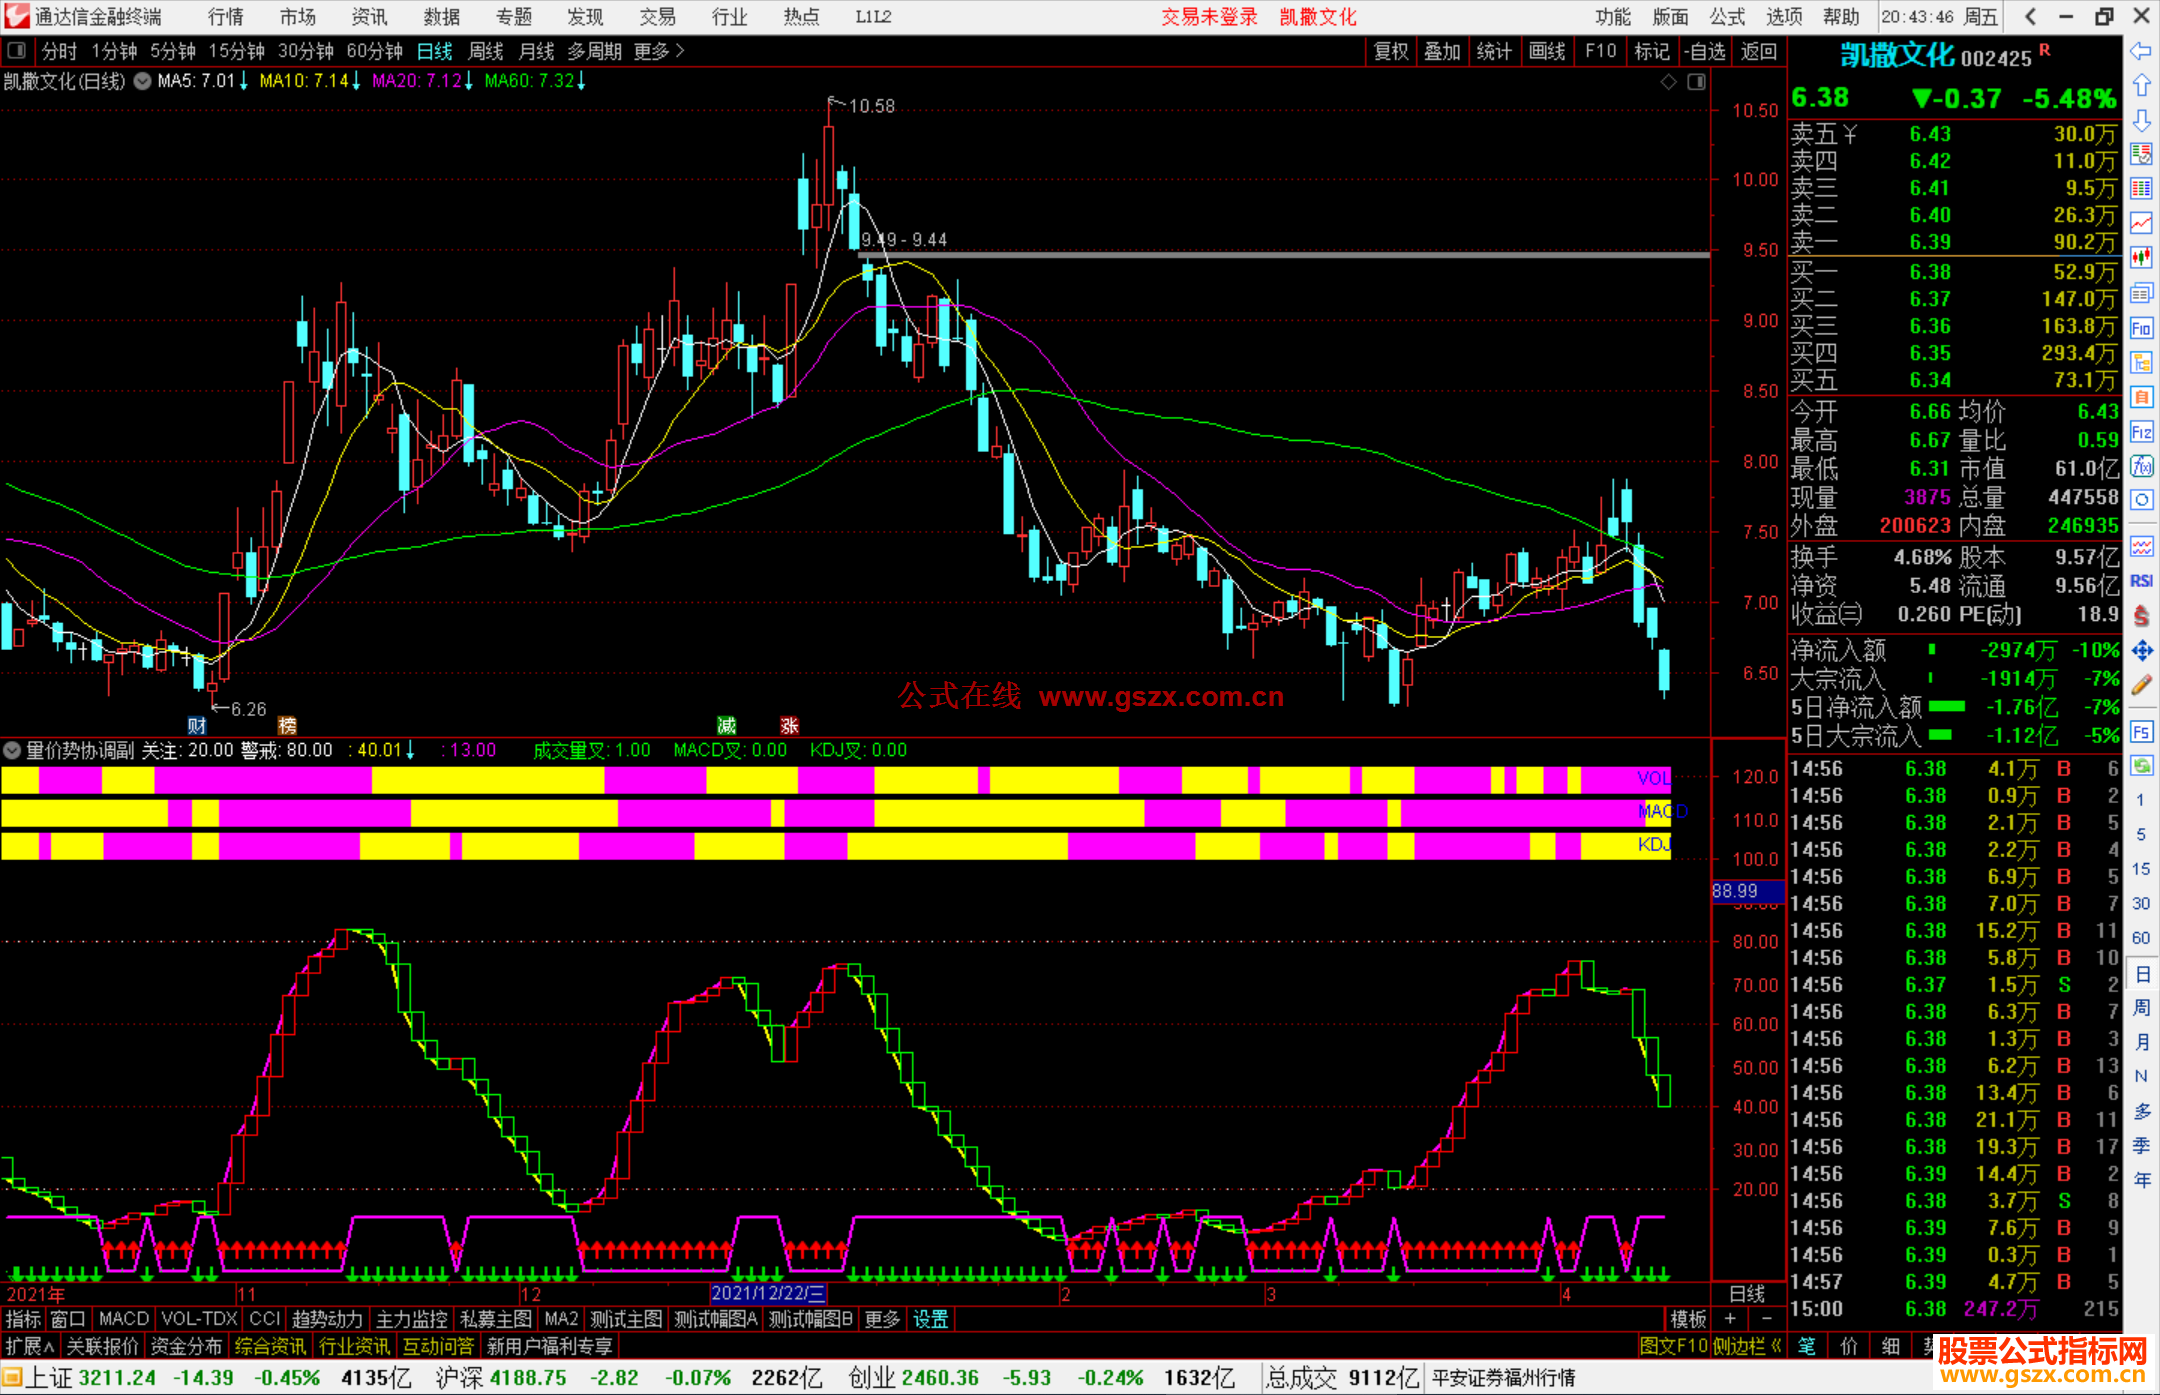Click the 画线 drawing button
This screenshot has height=1395, width=2160.
pos(1547,51)
